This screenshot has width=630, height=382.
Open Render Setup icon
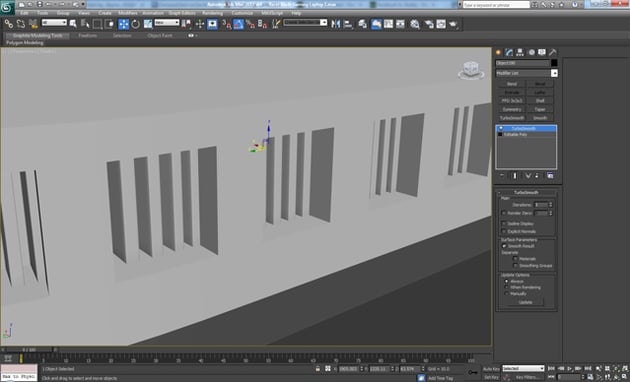click(429, 24)
